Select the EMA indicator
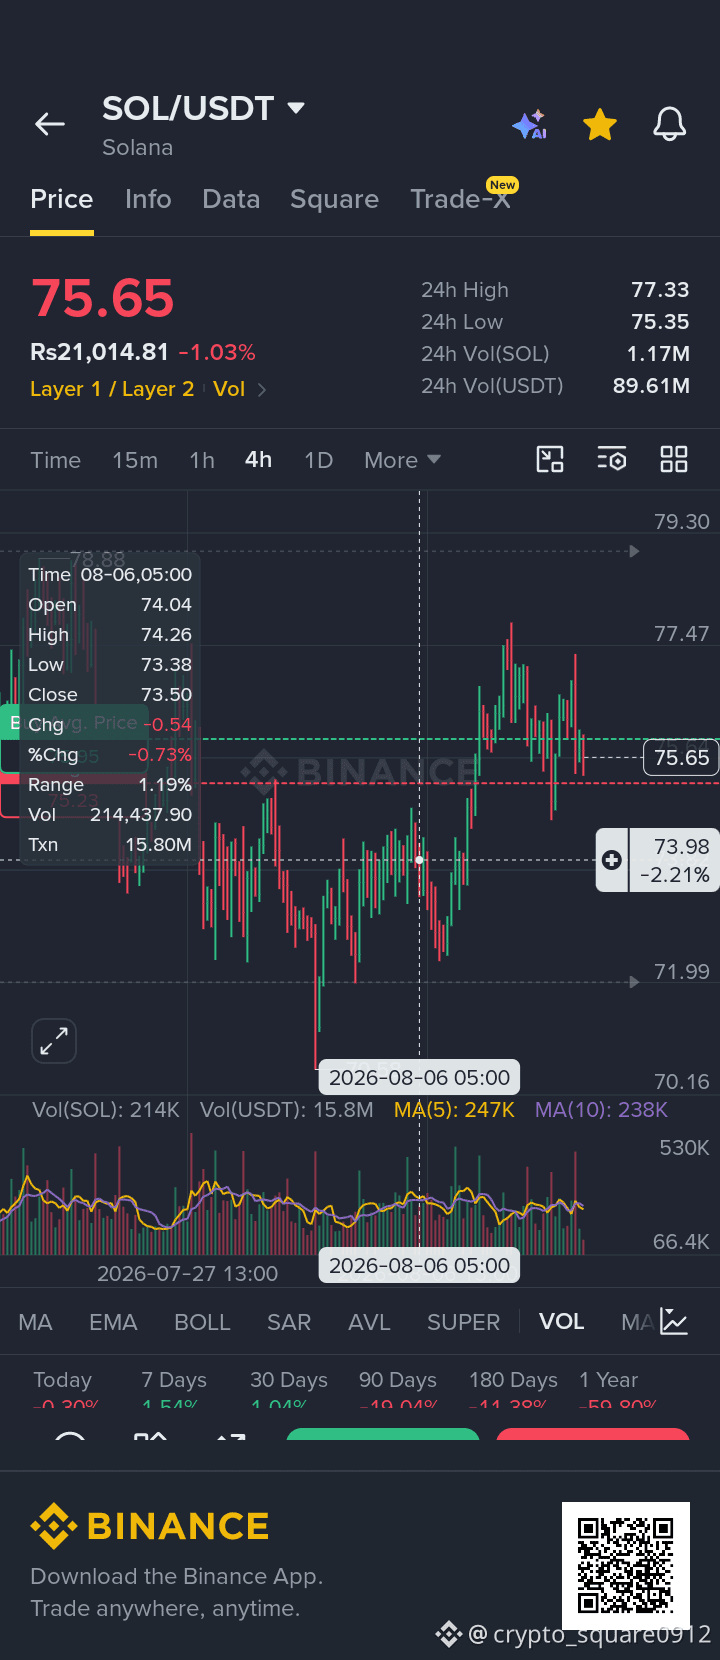The height and width of the screenshot is (1660, 720). 113,1322
